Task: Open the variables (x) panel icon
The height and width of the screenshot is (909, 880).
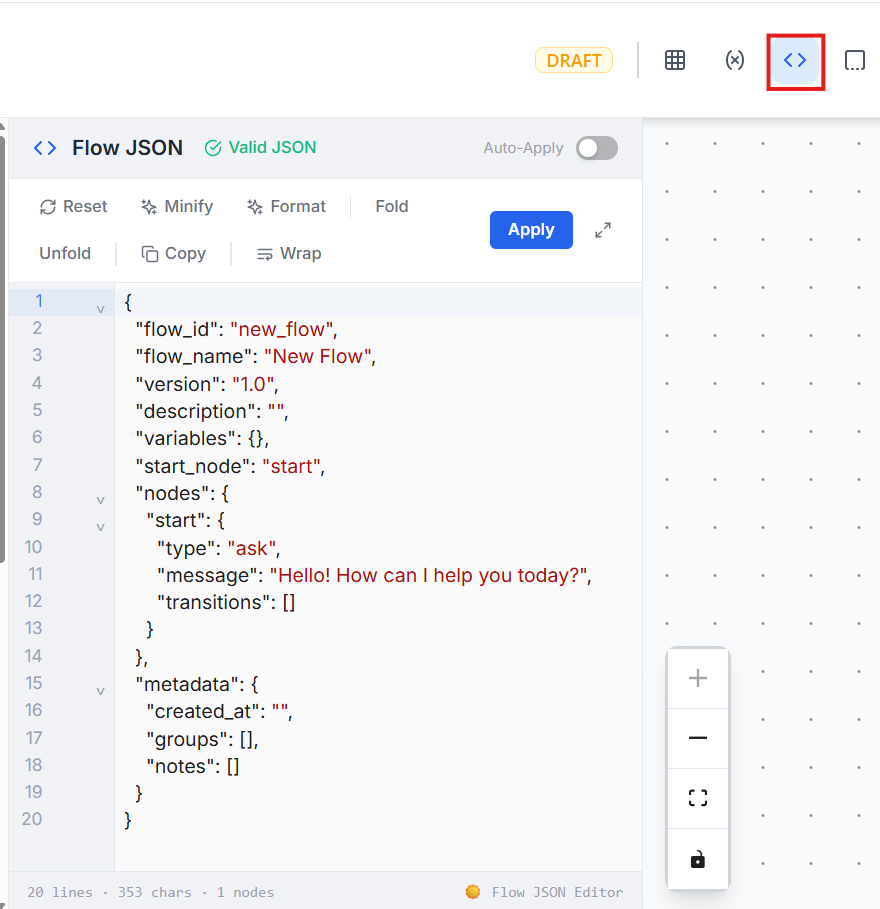Action: [x=734, y=60]
